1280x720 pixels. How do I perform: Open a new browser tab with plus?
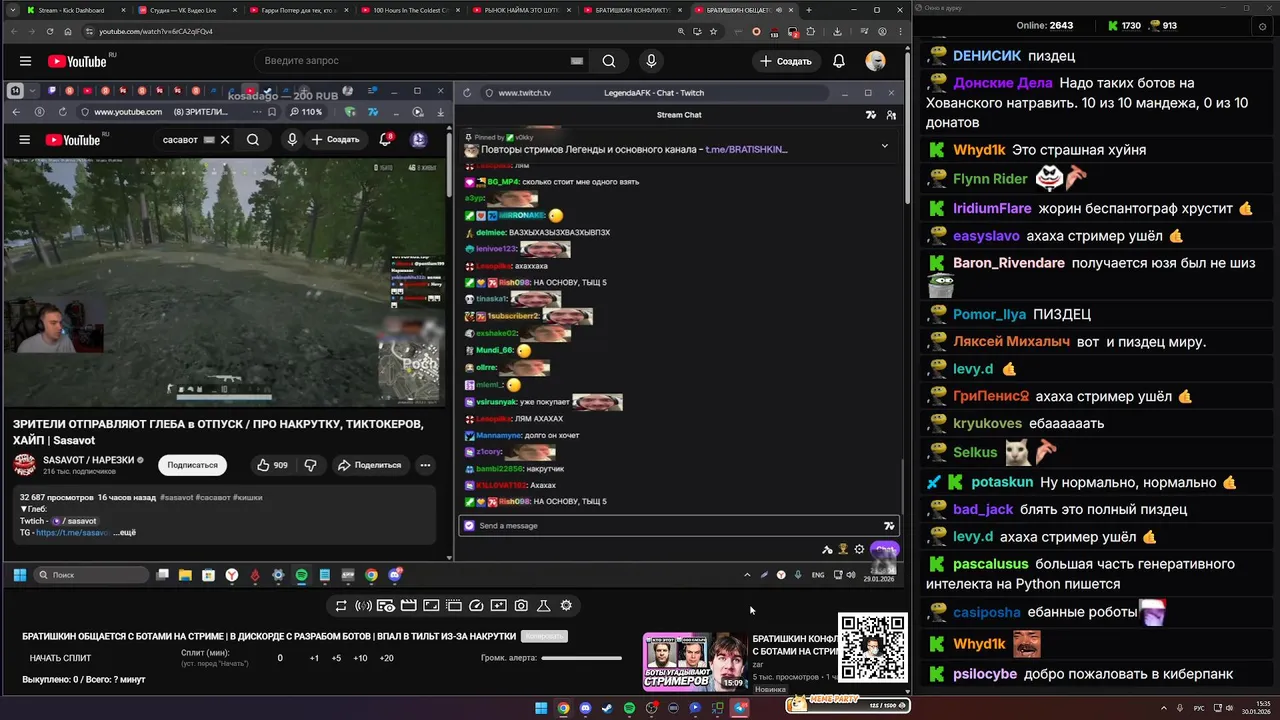(809, 10)
